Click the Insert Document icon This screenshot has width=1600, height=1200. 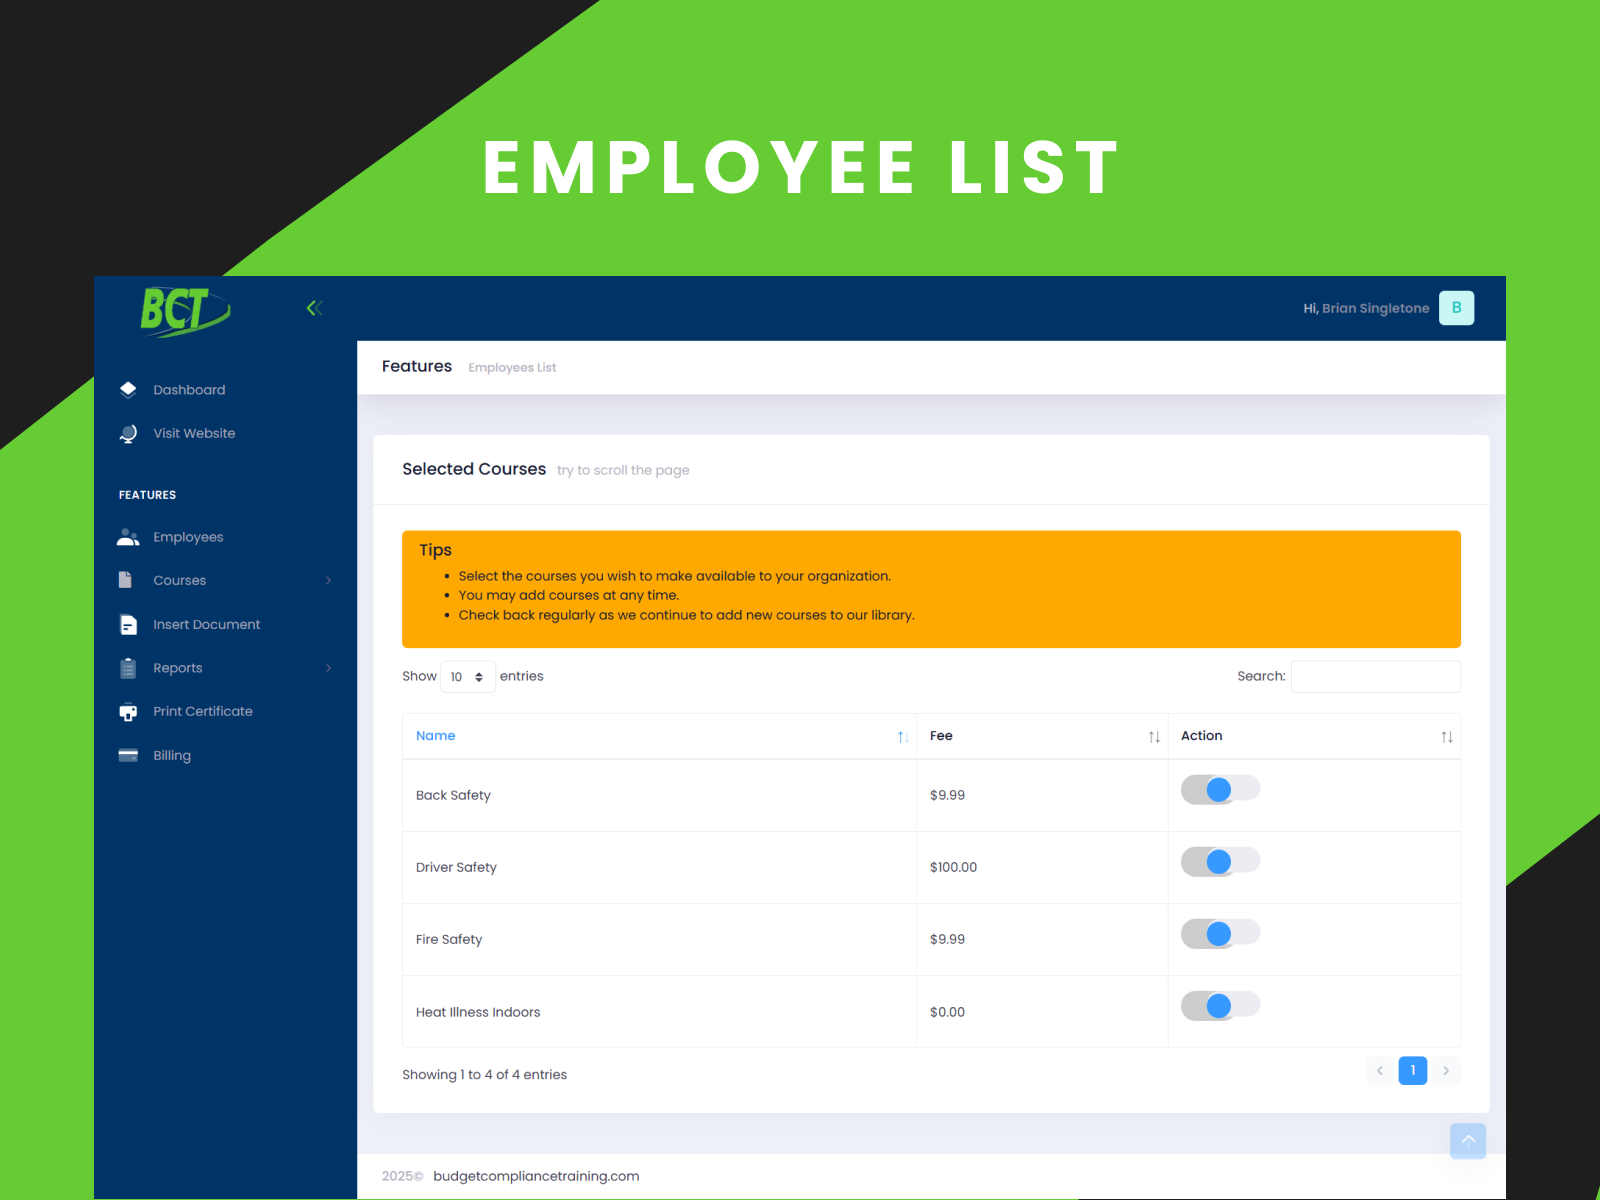[x=128, y=625]
